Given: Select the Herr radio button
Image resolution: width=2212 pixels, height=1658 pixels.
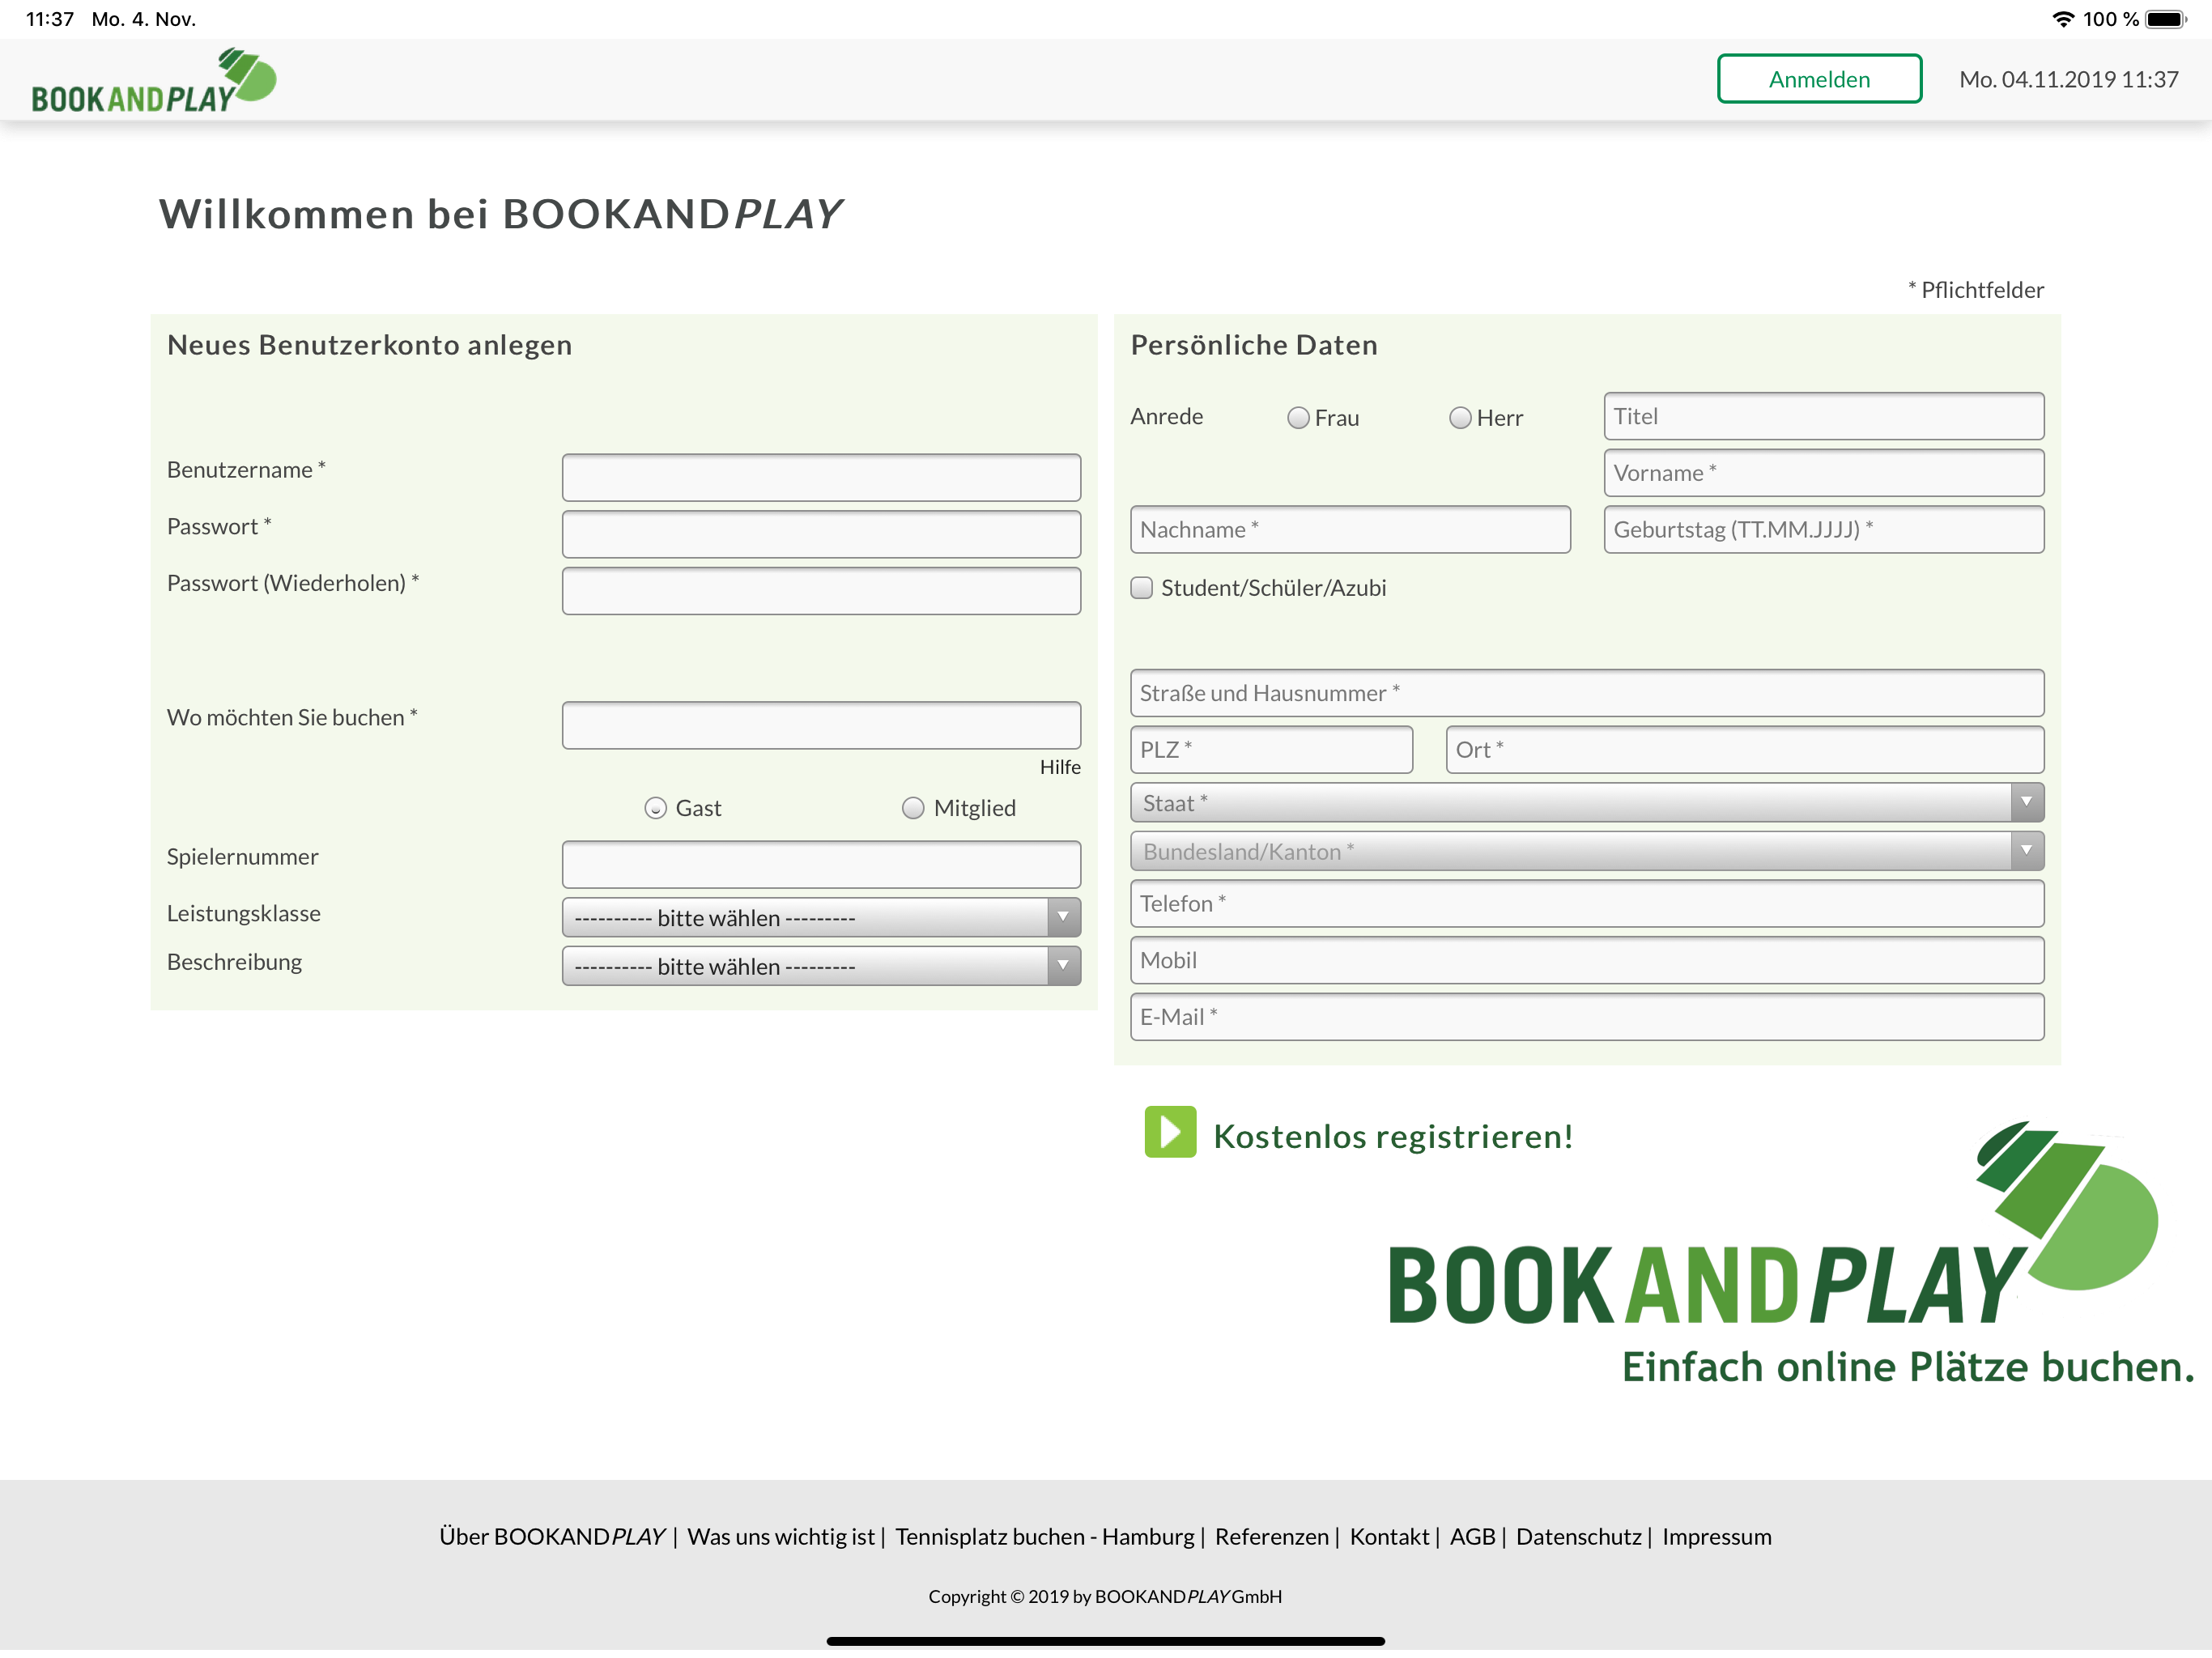Looking at the screenshot, I should 1459,418.
